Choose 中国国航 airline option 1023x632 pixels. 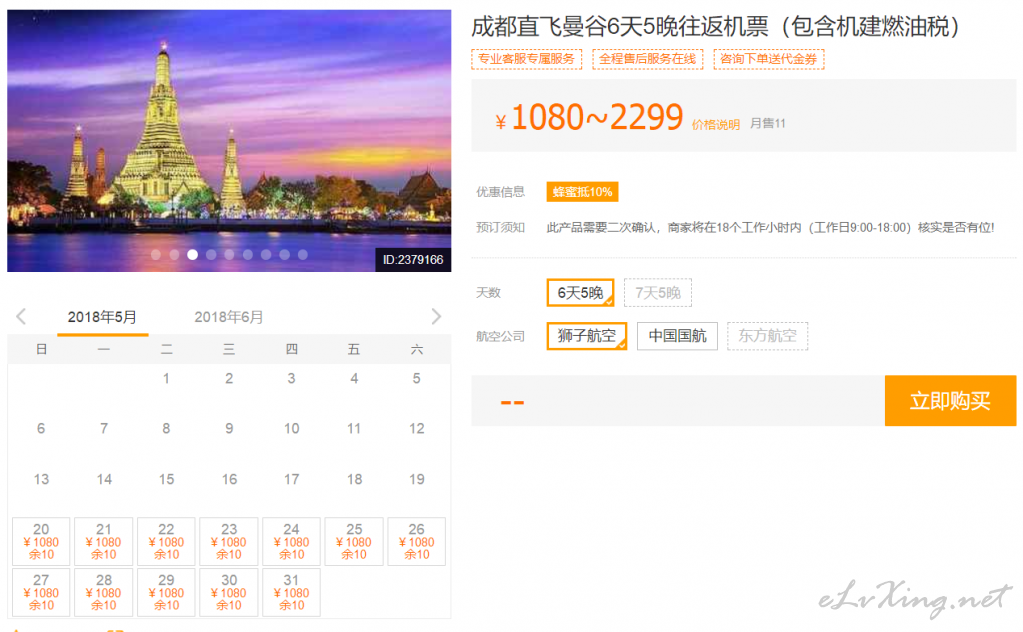(x=677, y=336)
